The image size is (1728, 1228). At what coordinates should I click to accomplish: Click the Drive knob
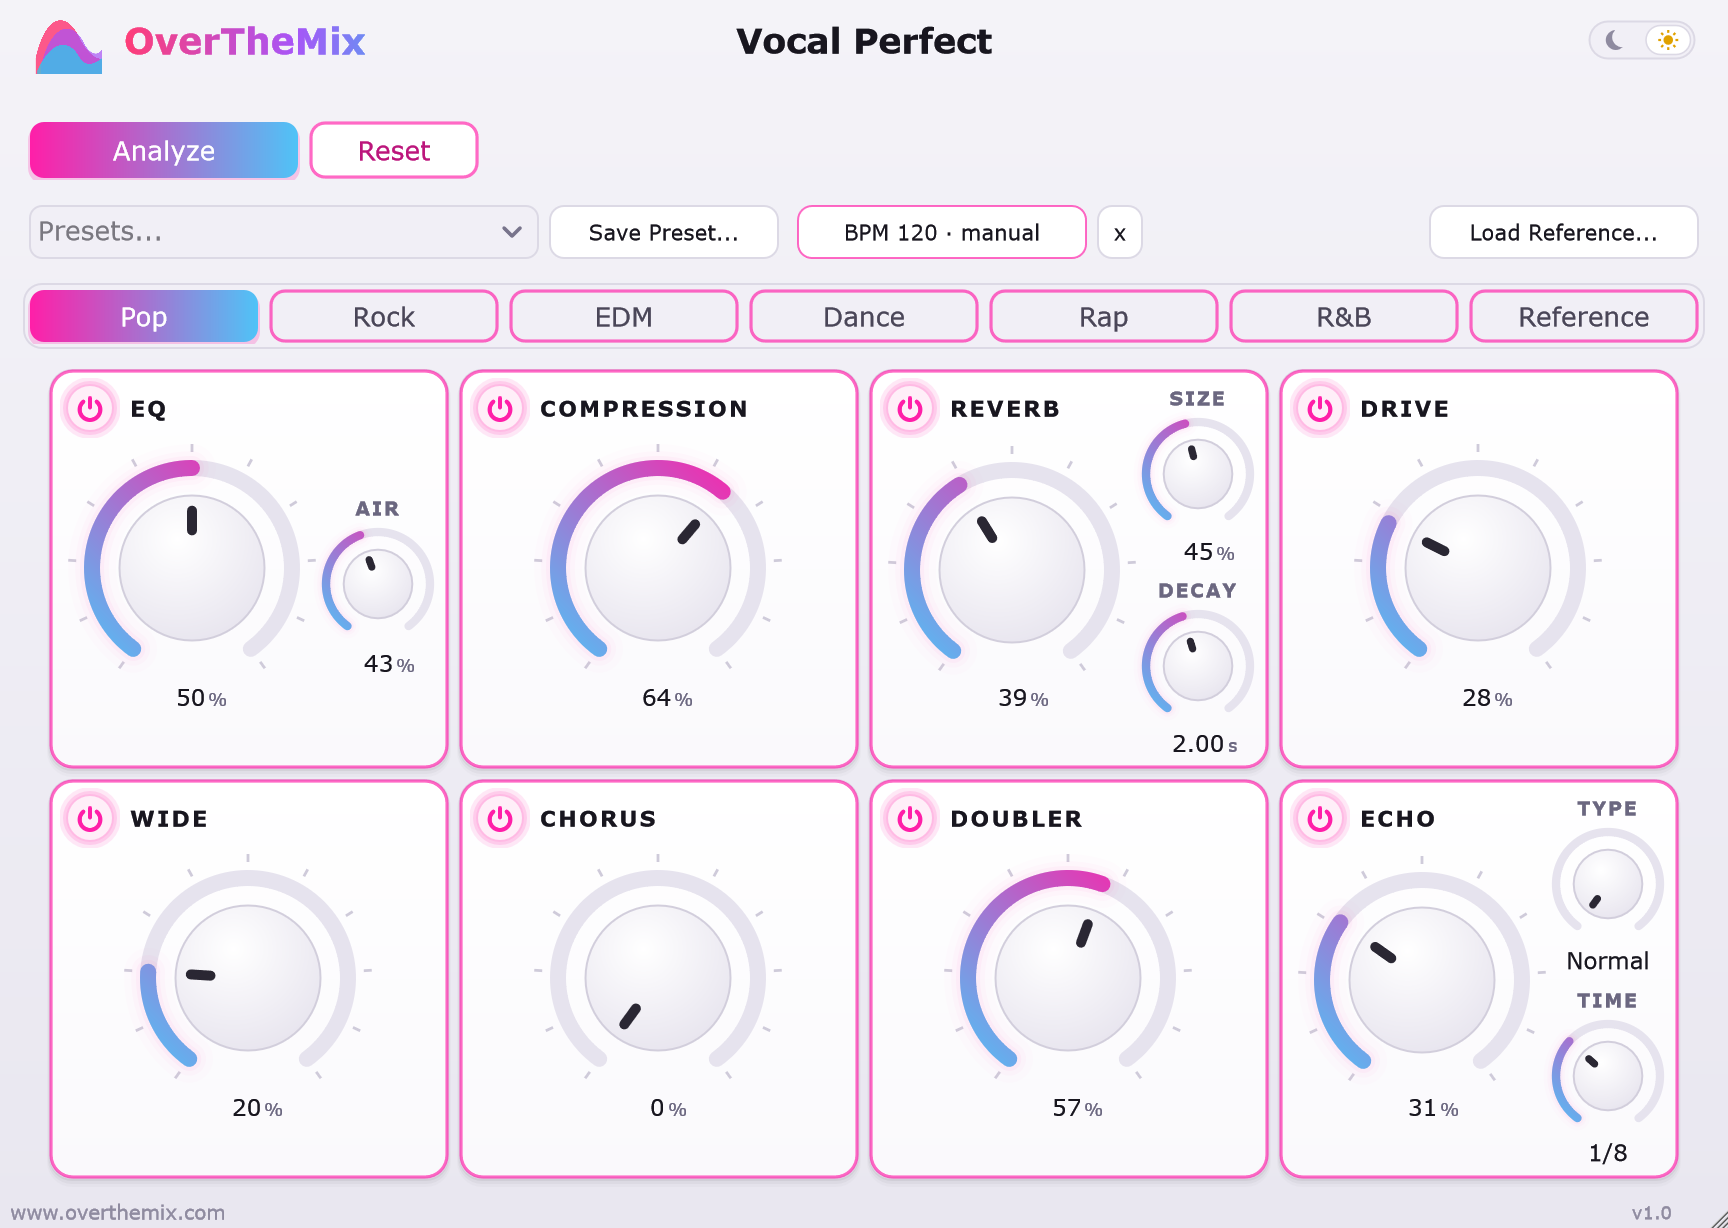click(x=1478, y=568)
